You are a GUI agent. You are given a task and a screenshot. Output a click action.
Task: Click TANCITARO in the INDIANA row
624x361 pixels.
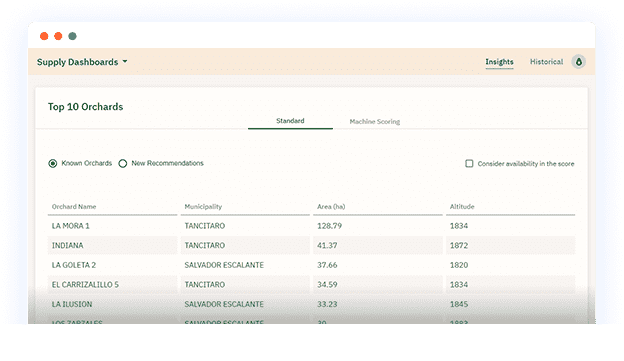205,246
